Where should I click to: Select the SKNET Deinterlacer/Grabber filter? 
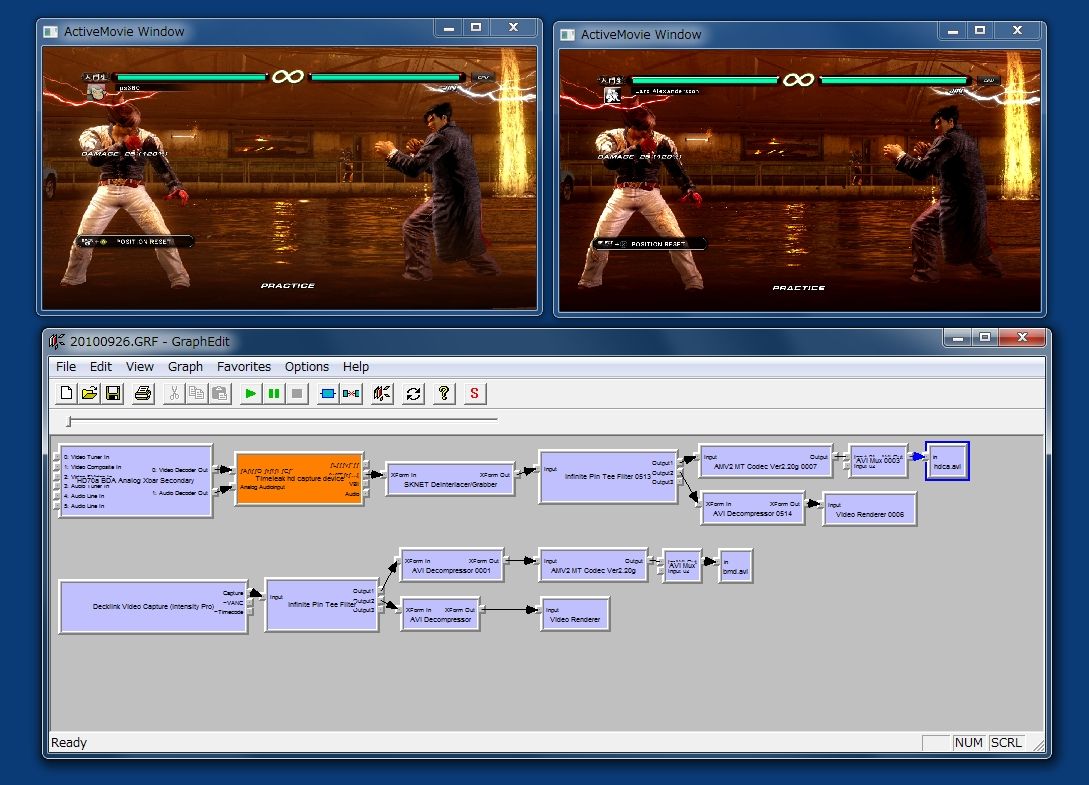450,479
